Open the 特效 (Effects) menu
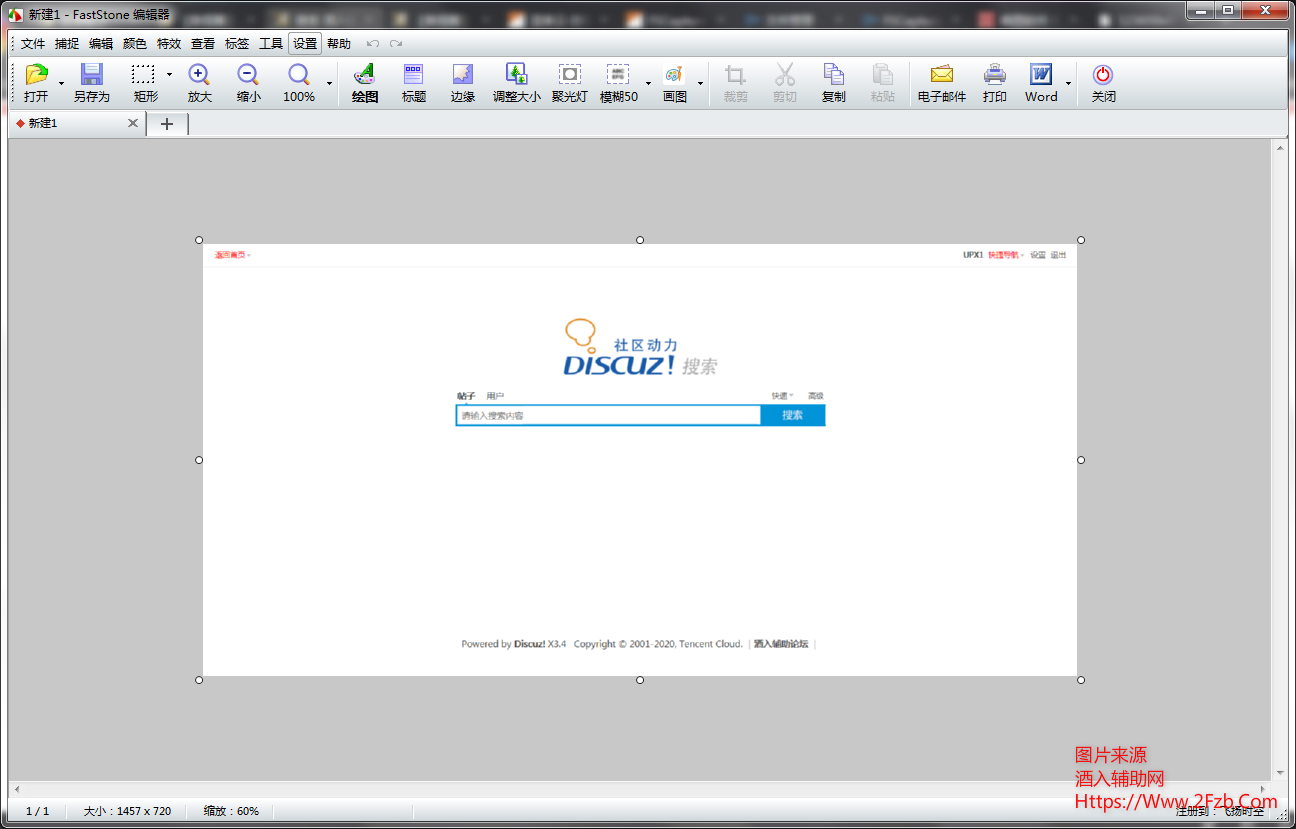The width and height of the screenshot is (1296, 829). pyautogui.click(x=169, y=44)
